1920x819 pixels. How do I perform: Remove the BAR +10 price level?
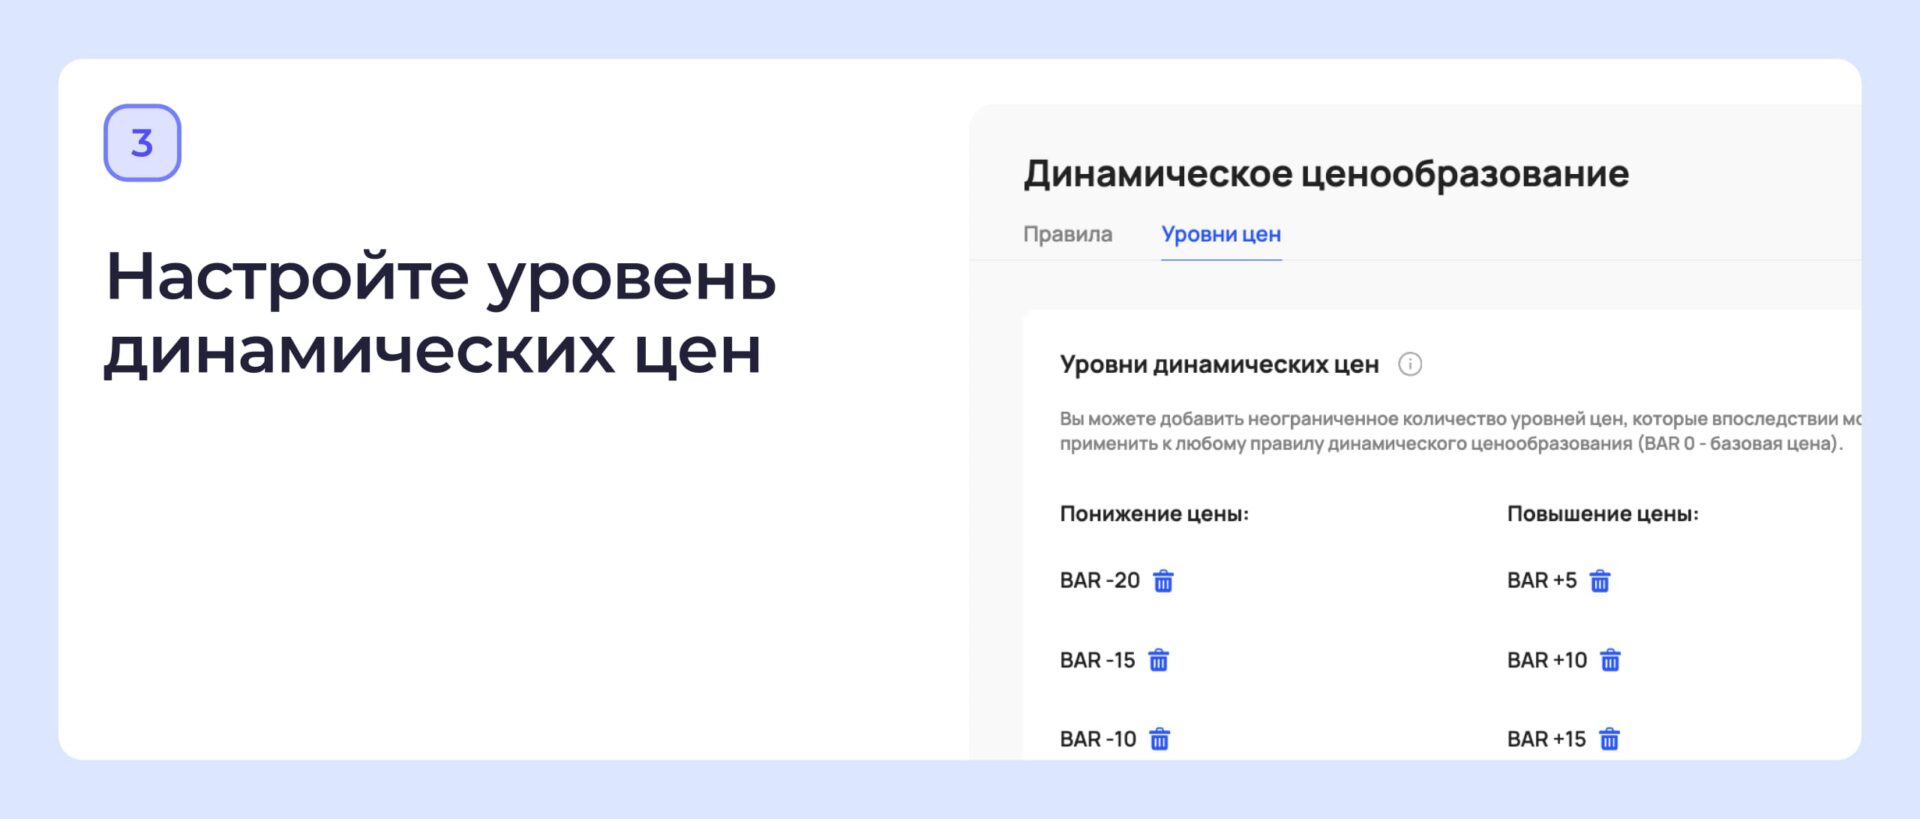point(1610,660)
